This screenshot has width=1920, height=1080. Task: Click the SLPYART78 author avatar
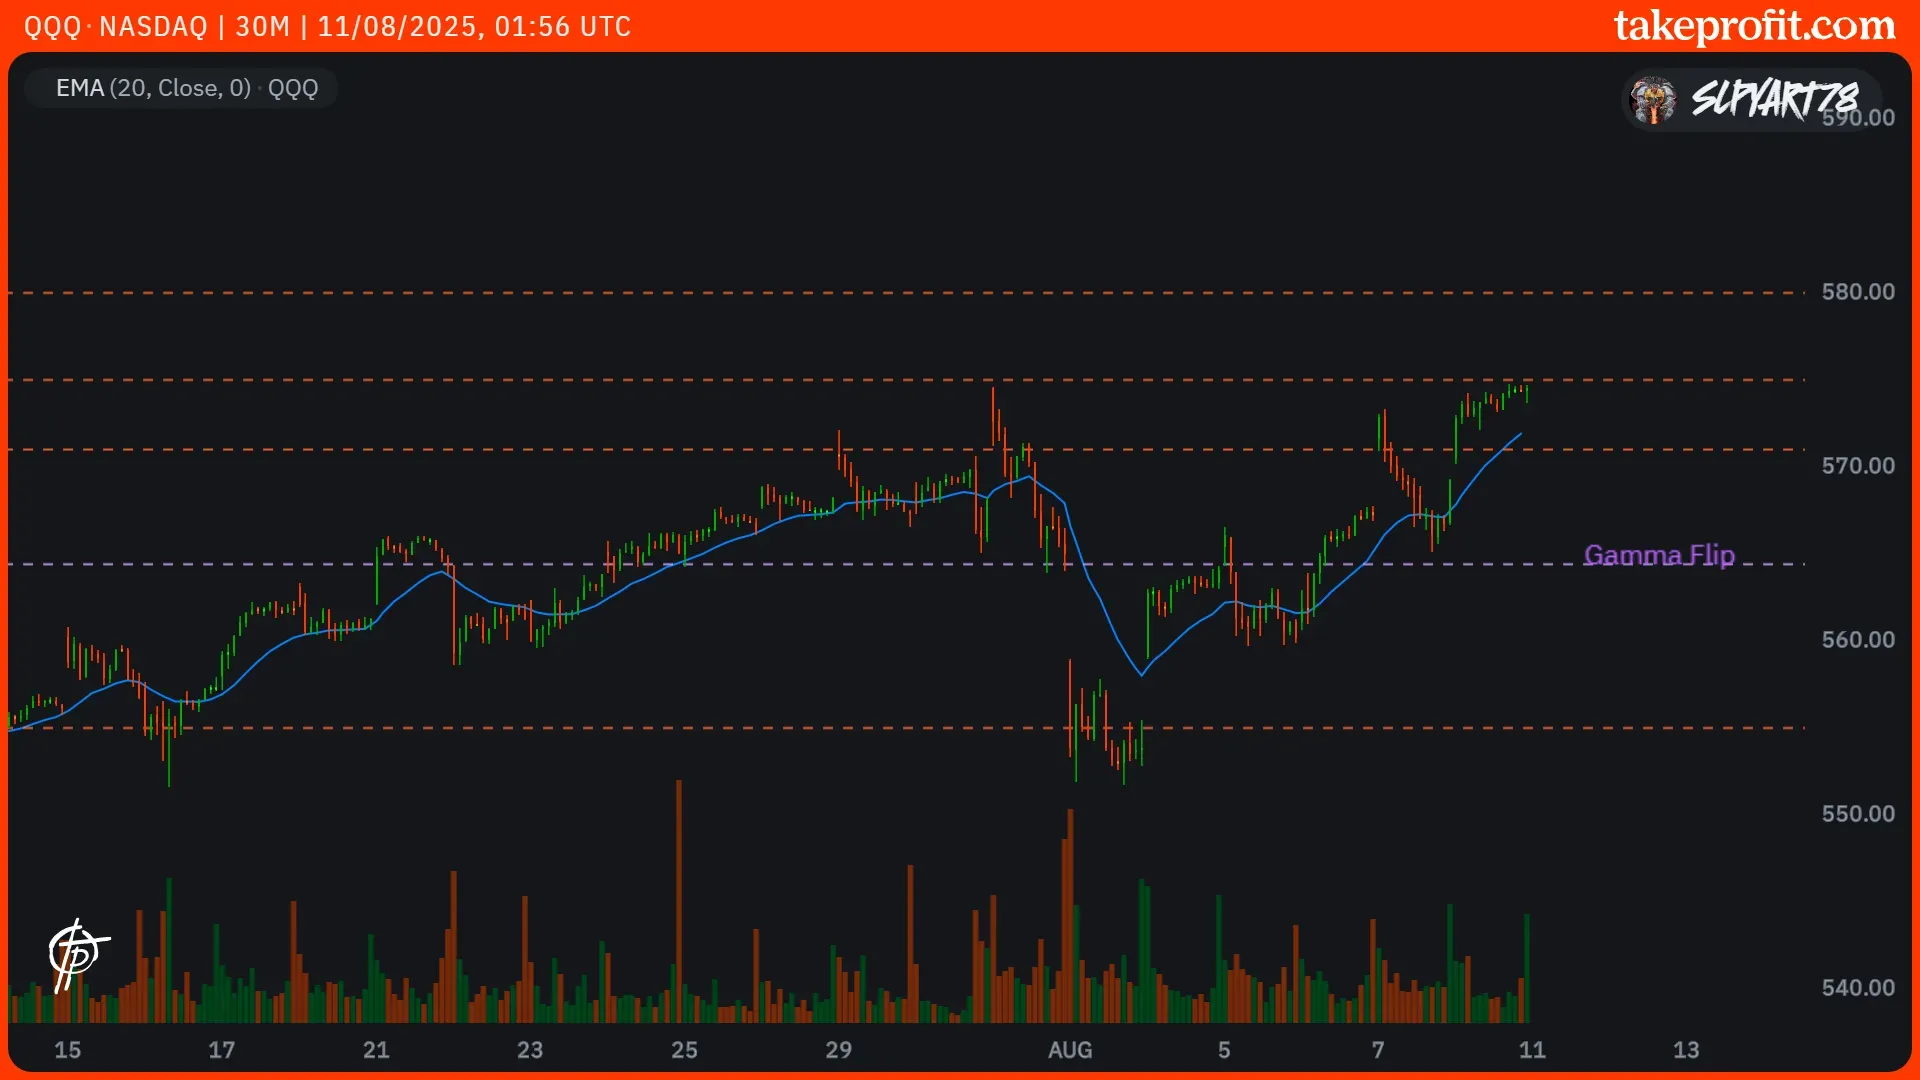[1652, 100]
